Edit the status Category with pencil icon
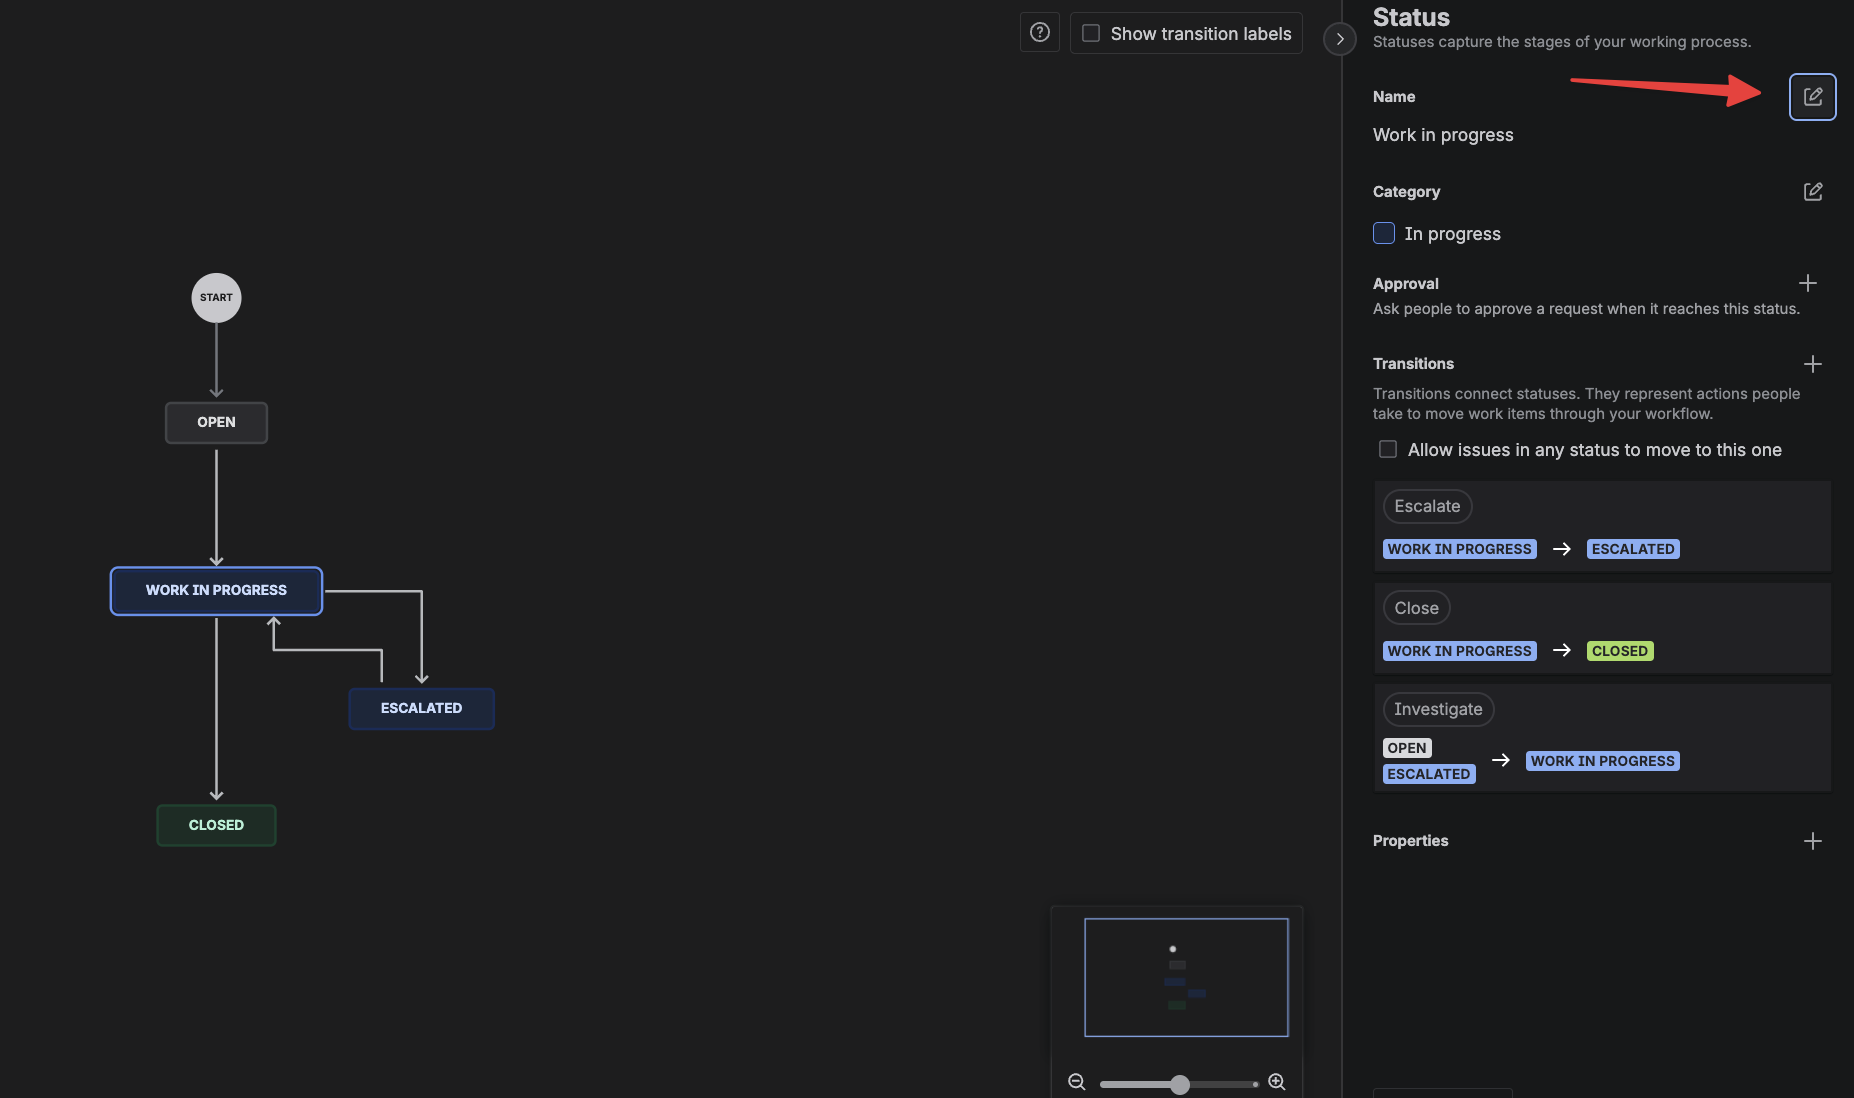 point(1812,191)
